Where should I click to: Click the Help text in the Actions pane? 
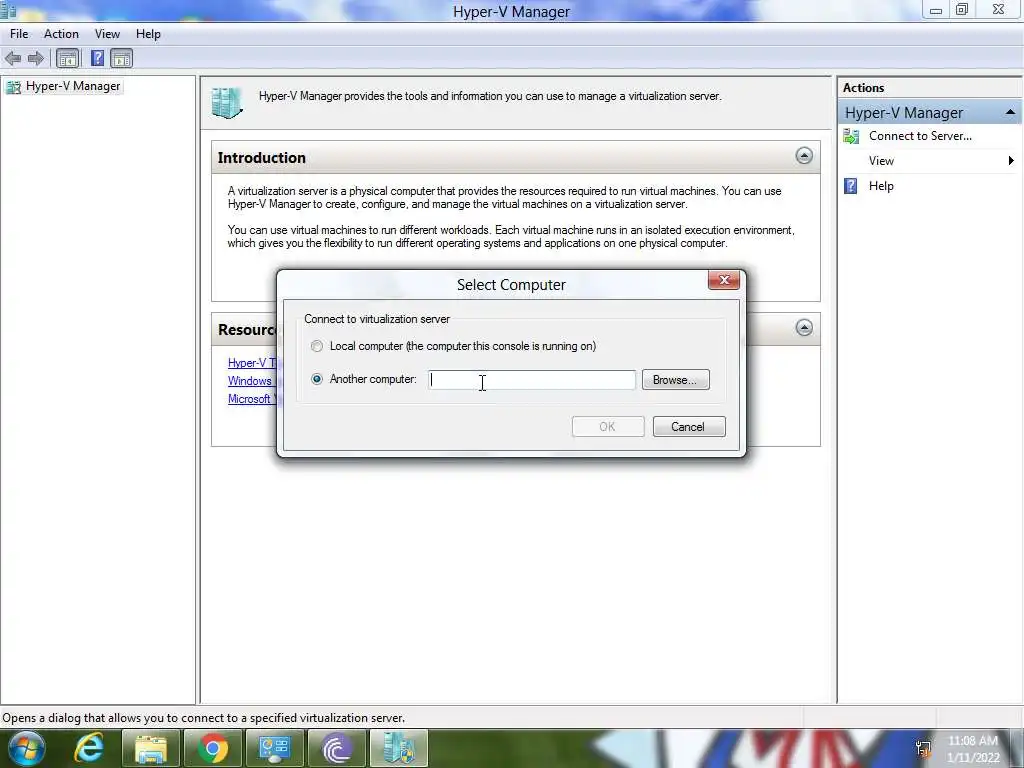[x=881, y=186]
